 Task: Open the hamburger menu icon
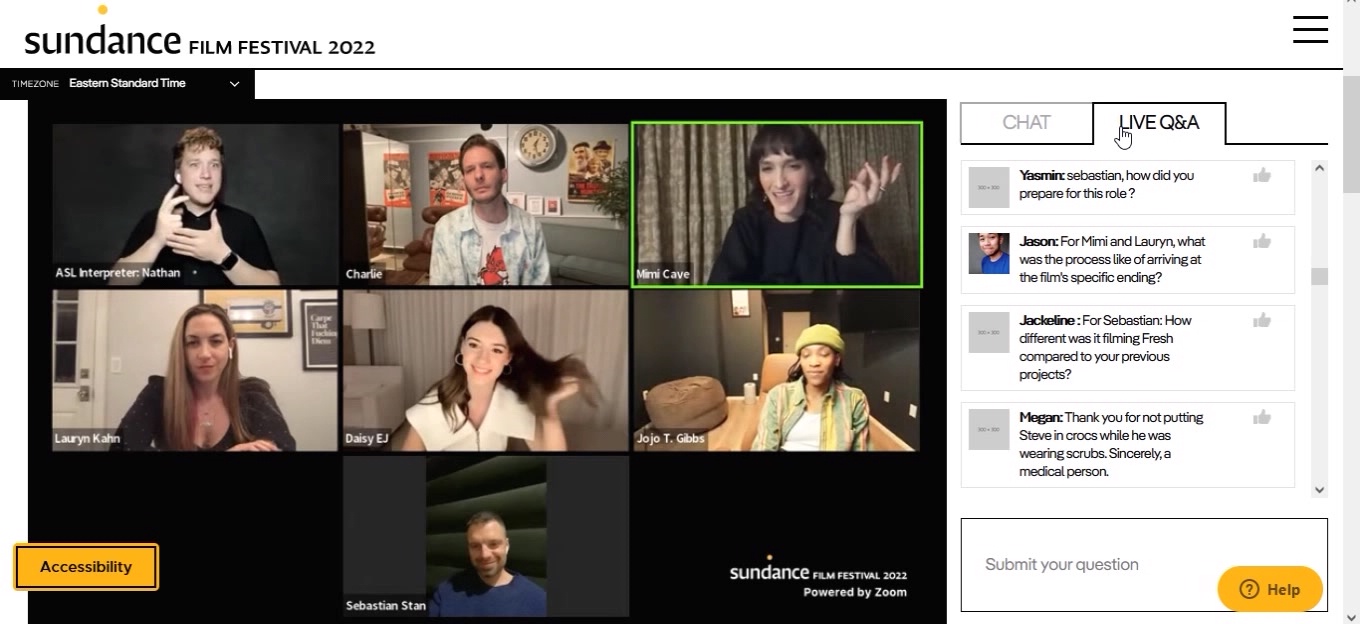(1310, 29)
